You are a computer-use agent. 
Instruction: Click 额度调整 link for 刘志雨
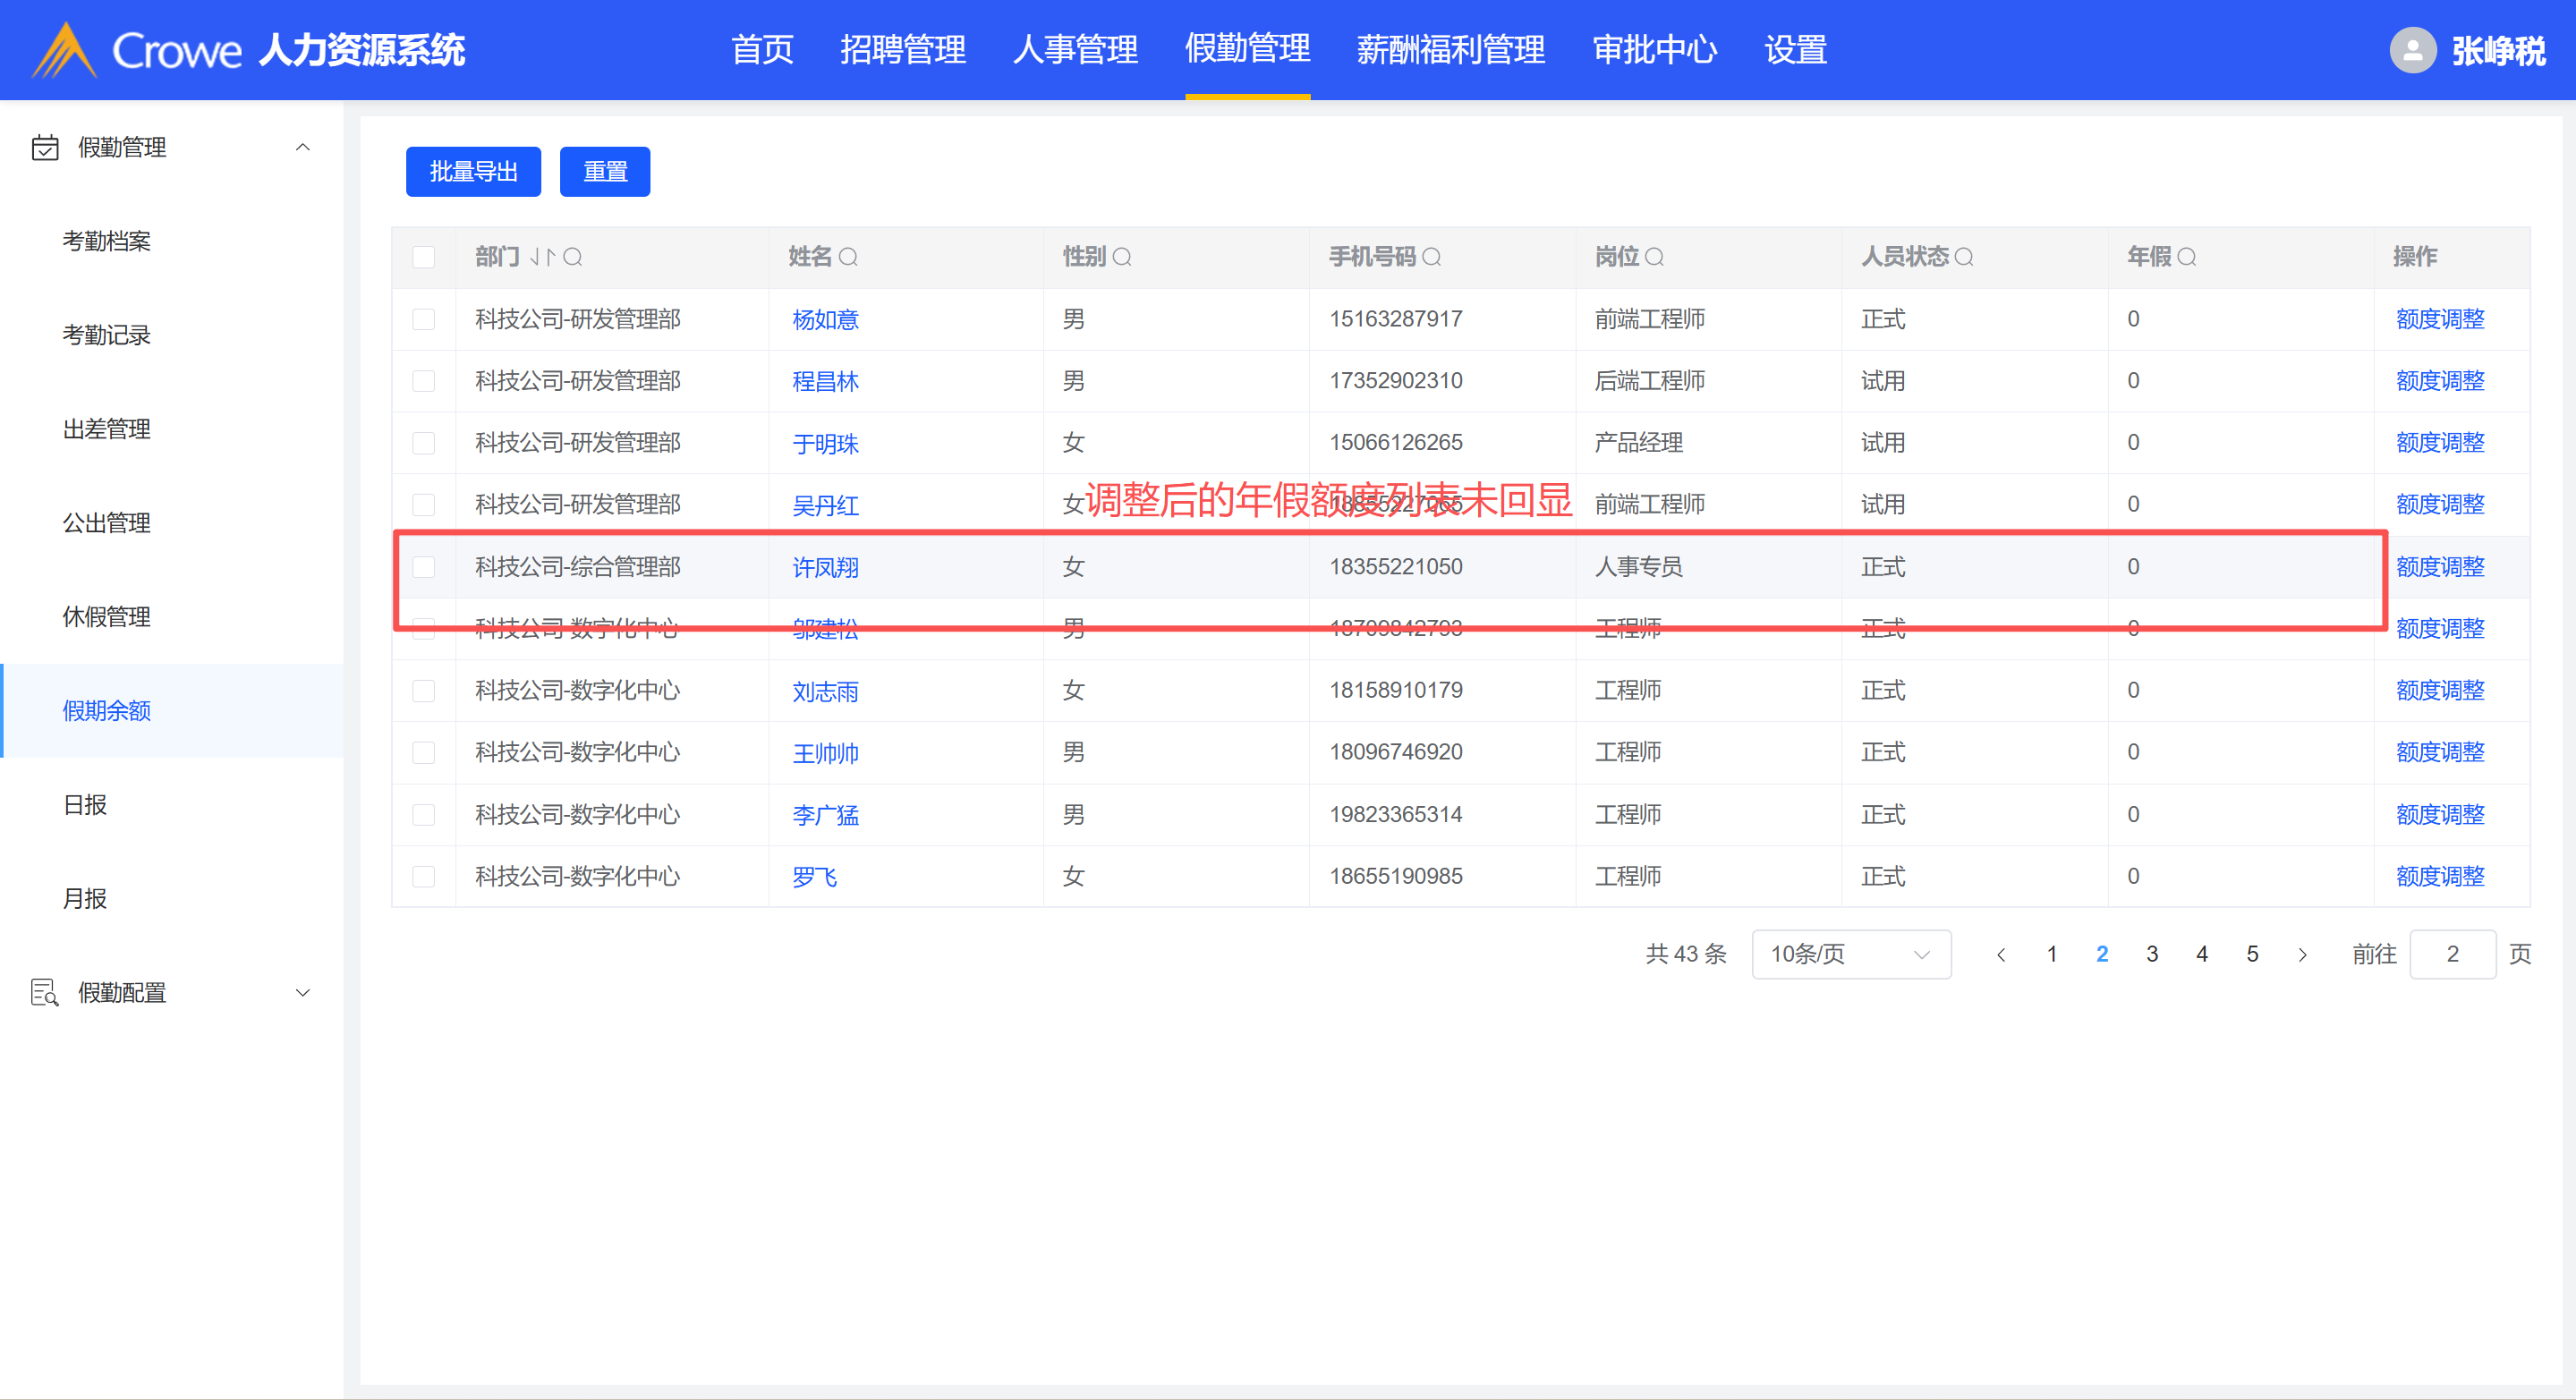(x=2439, y=690)
